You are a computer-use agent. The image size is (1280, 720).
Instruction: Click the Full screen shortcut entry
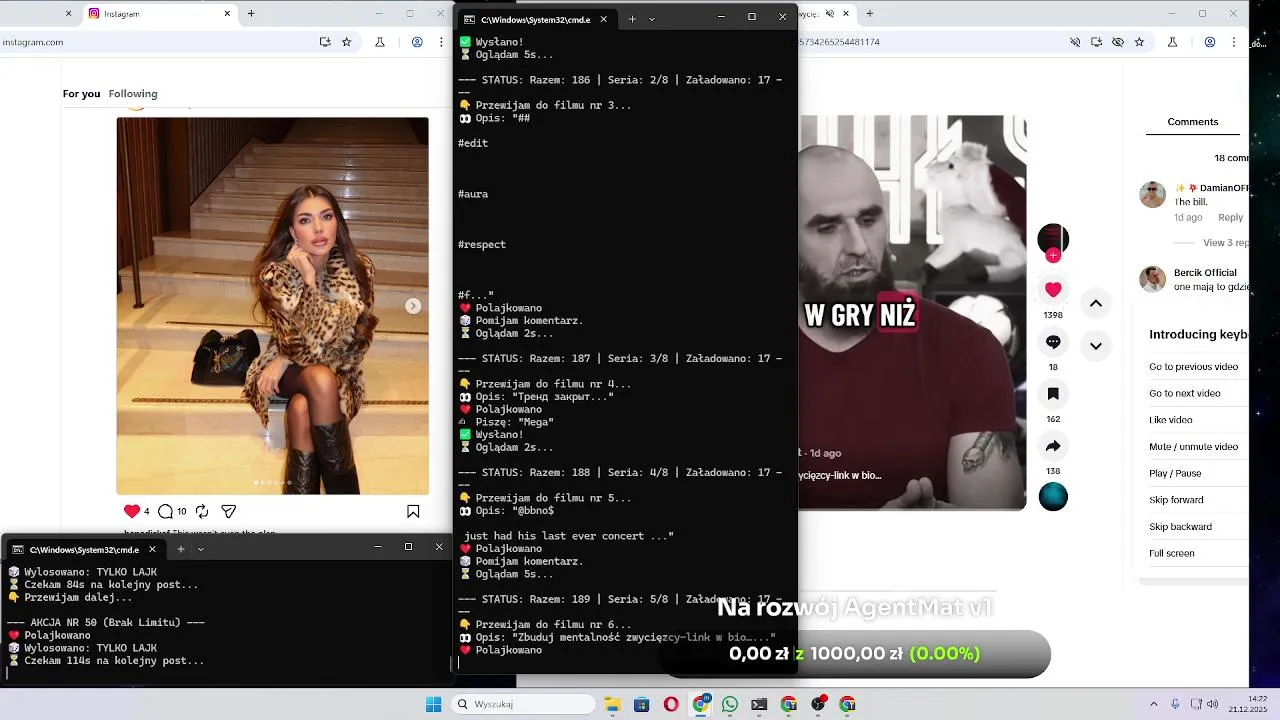(1172, 553)
